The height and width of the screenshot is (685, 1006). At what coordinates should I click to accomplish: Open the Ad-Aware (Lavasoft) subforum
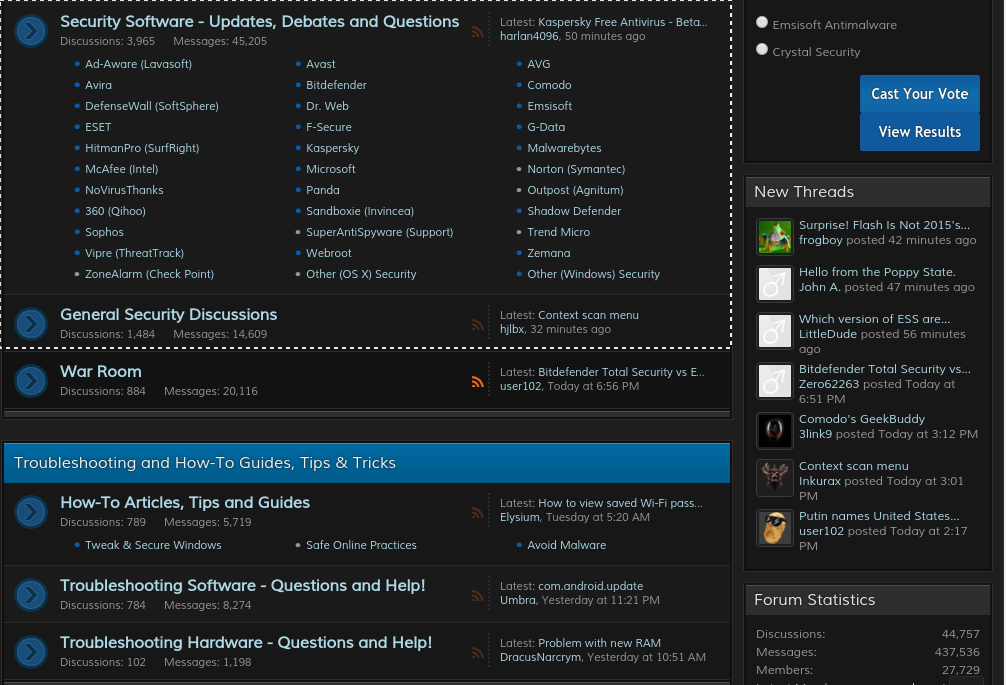pyautogui.click(x=138, y=64)
